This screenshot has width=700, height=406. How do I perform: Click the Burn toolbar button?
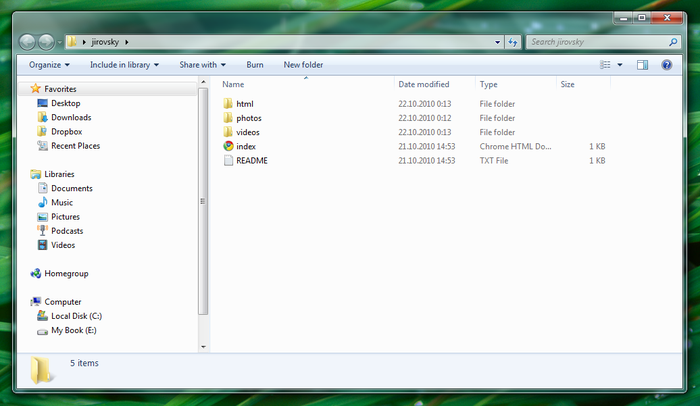[255, 65]
